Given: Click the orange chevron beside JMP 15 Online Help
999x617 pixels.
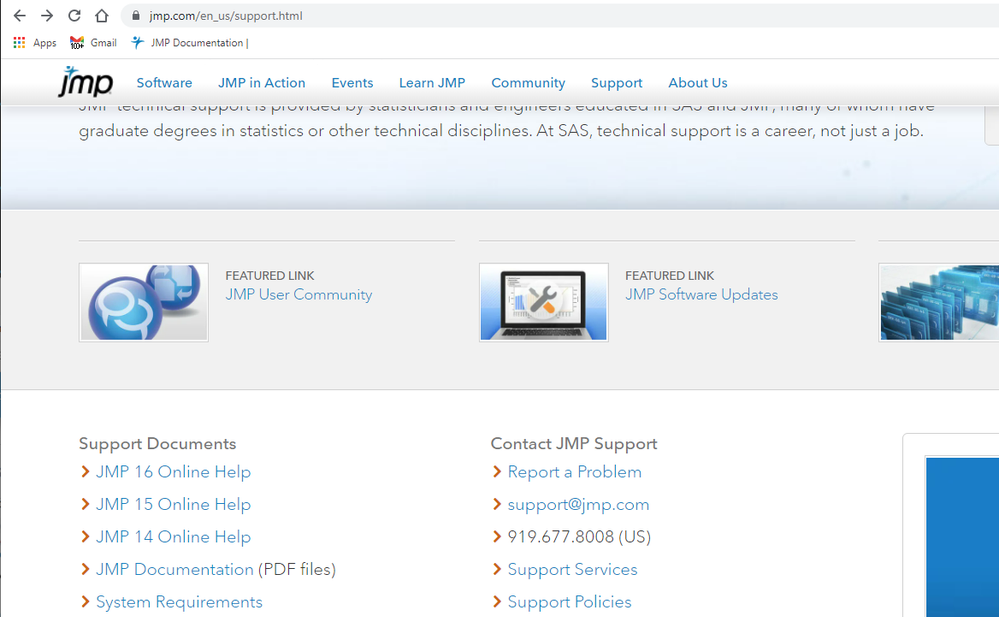Looking at the screenshot, I should (x=85, y=504).
